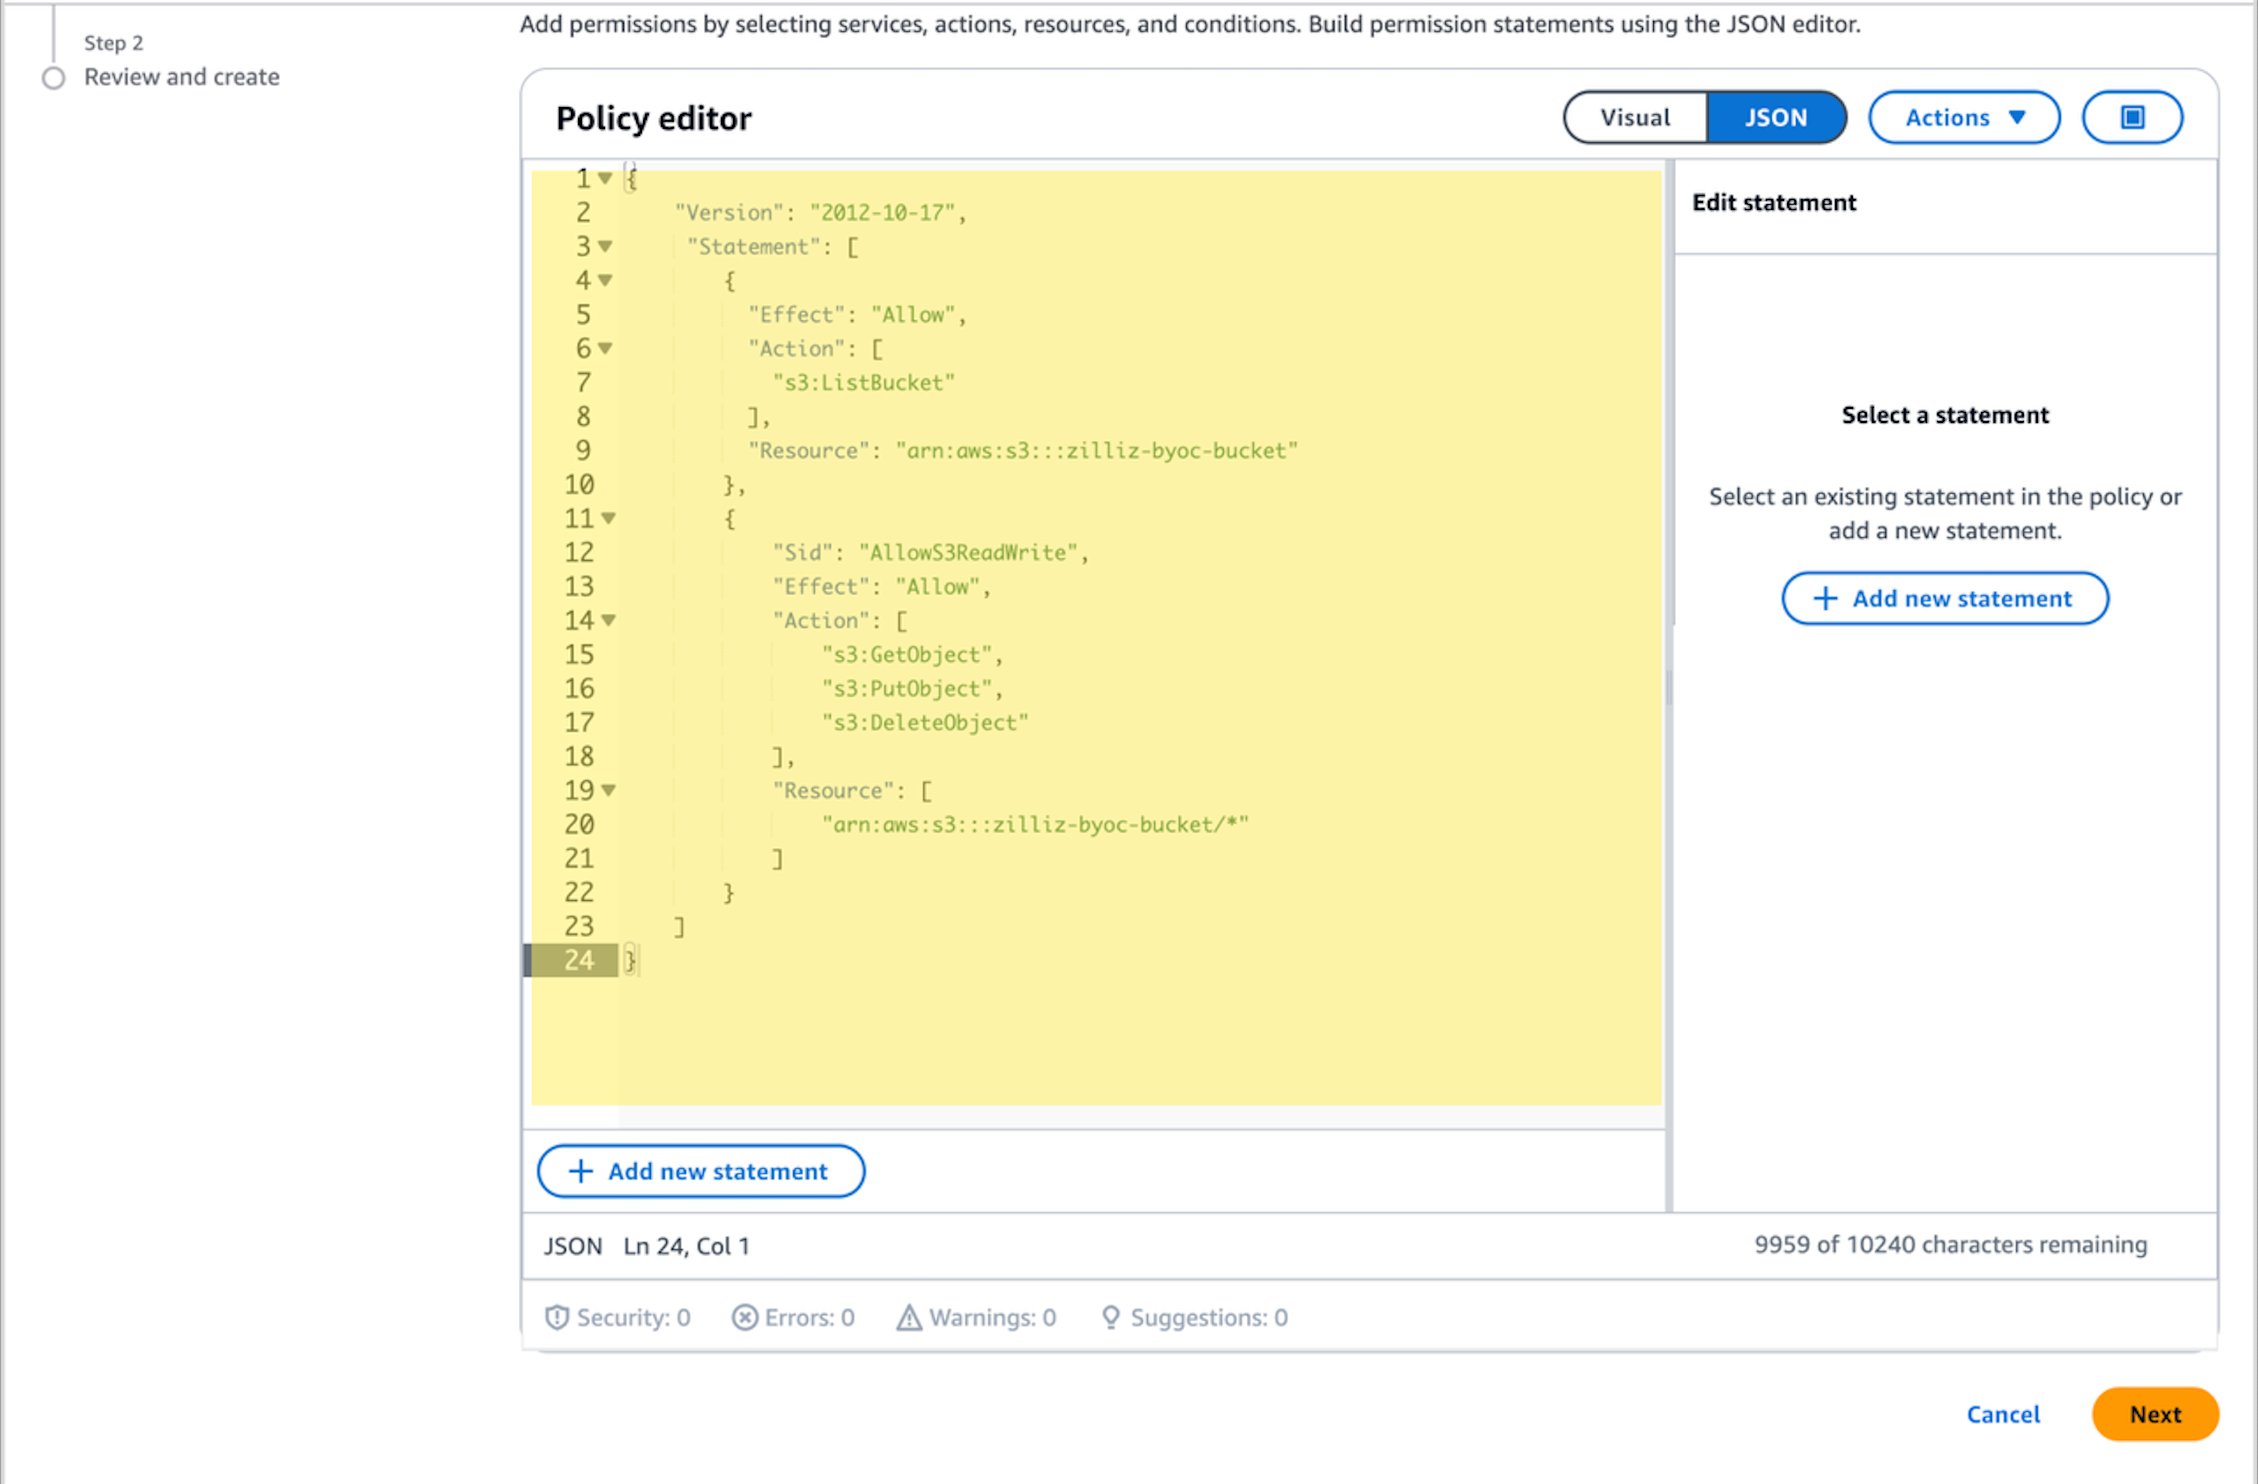Click the Review and create step
The width and height of the screenshot is (2258, 1484).
tap(180, 76)
